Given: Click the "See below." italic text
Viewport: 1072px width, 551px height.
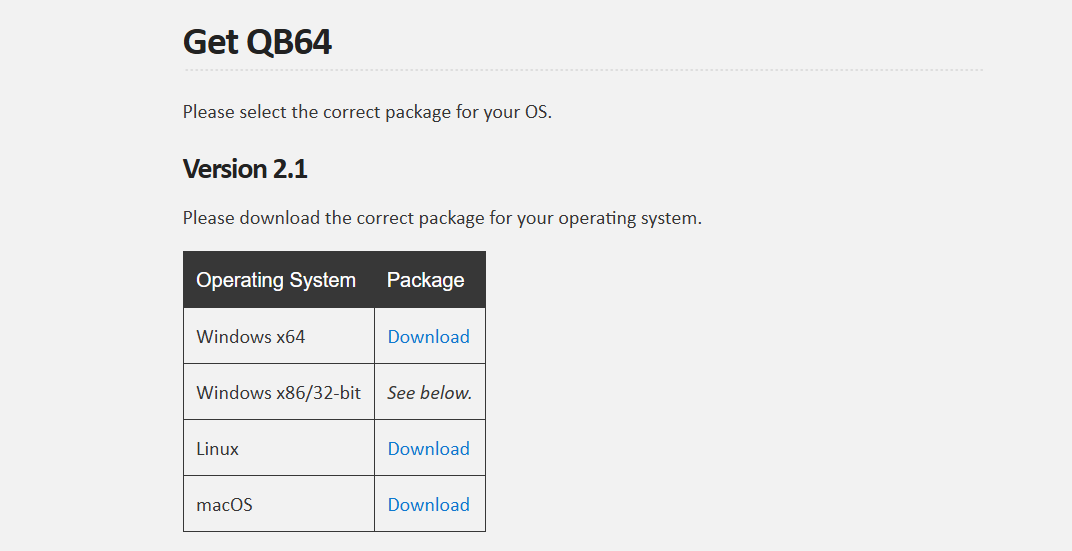Looking at the screenshot, I should (x=429, y=393).
